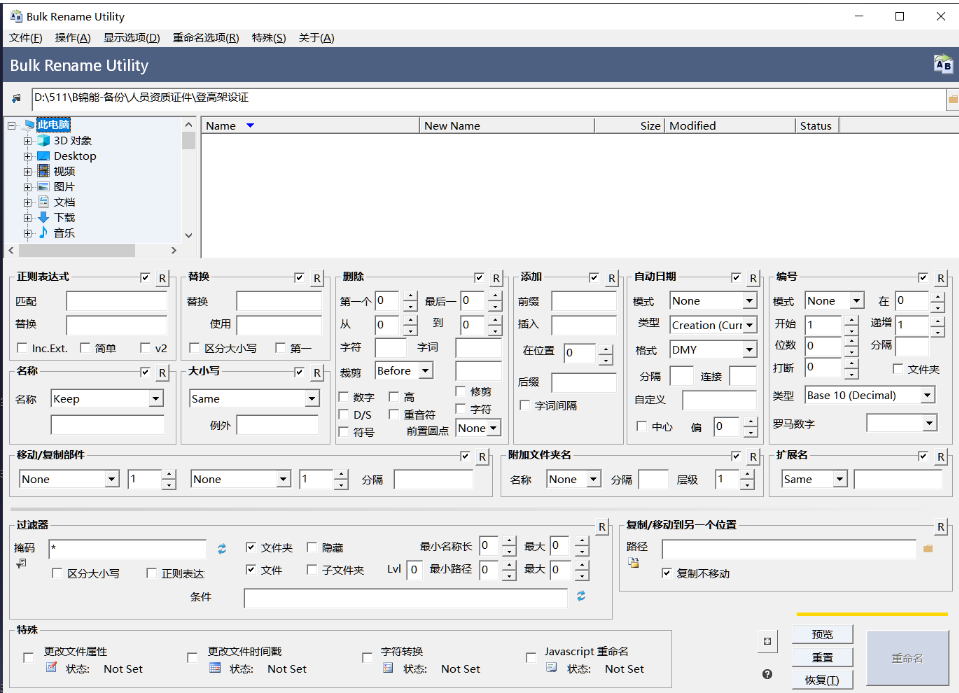Check the Inc.Ext. option in regex panel
The image size is (959, 693).
[23, 347]
